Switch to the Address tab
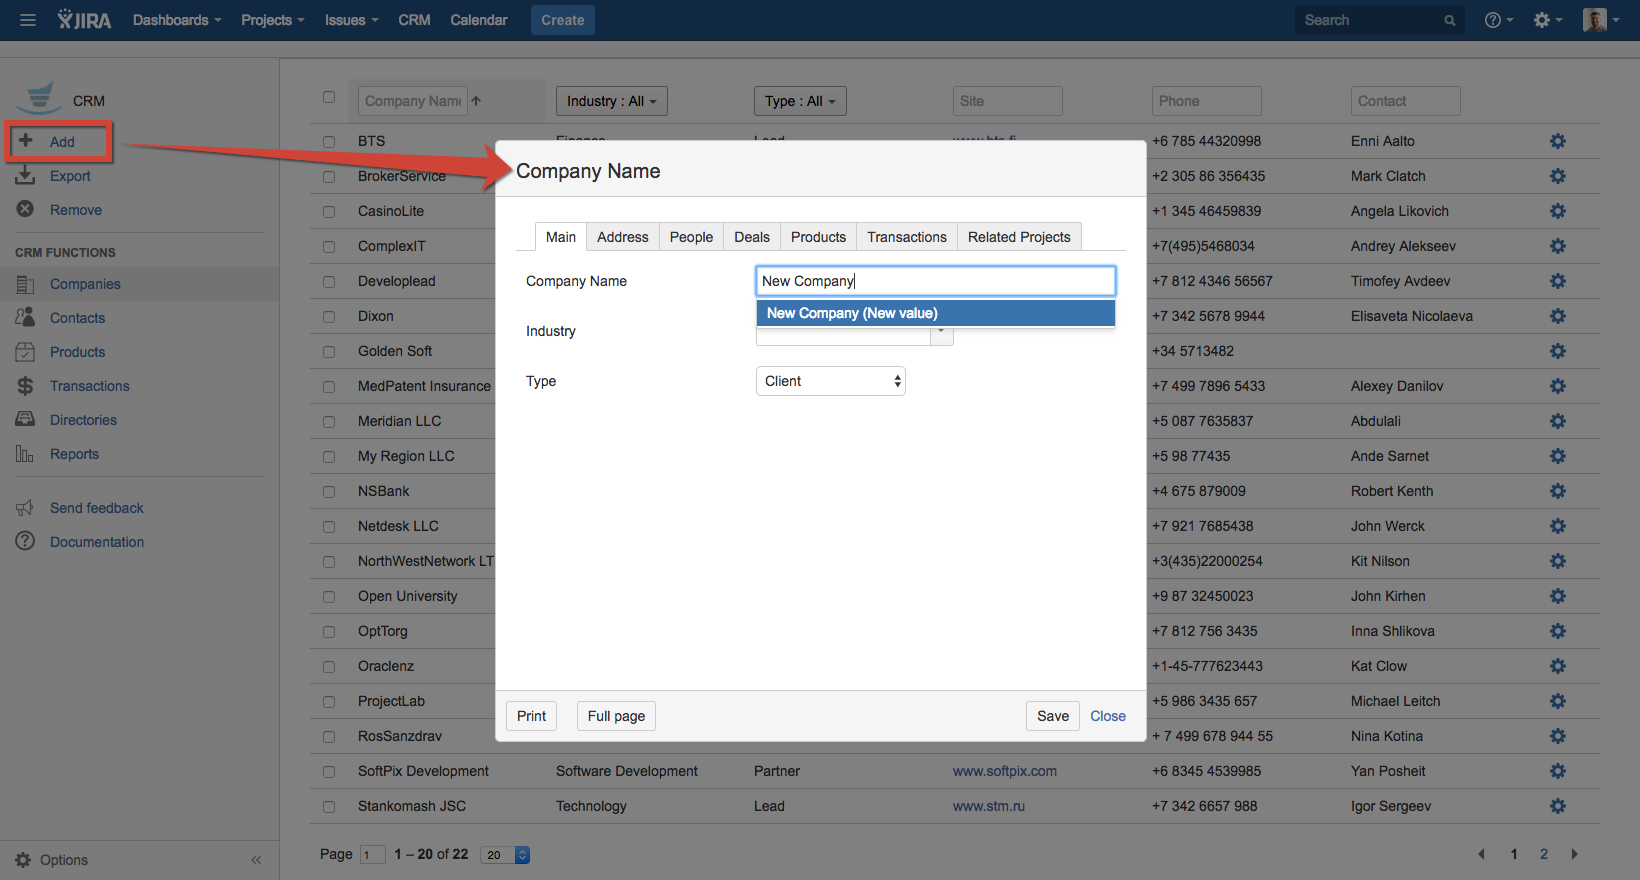1640x880 pixels. point(622,237)
